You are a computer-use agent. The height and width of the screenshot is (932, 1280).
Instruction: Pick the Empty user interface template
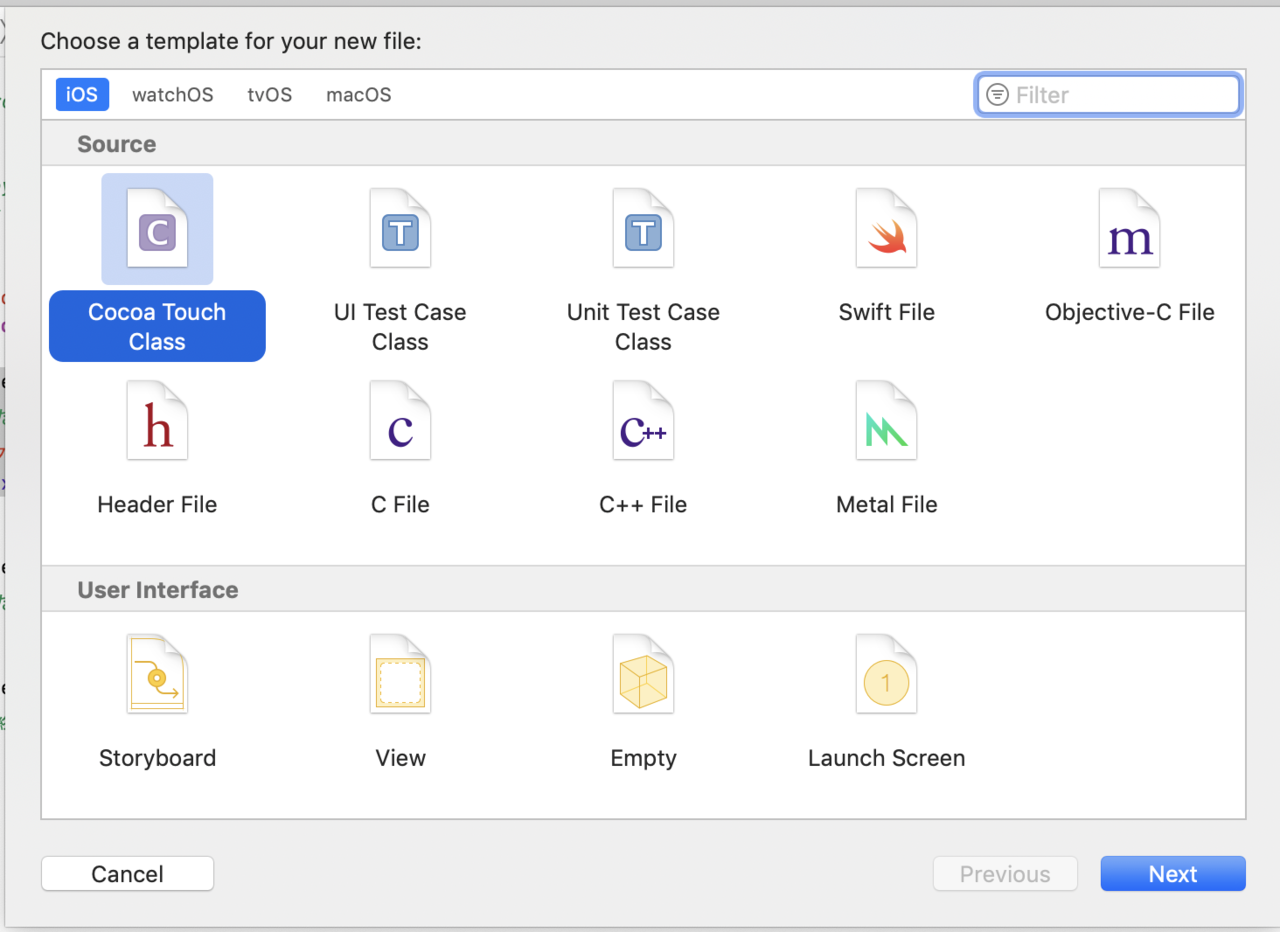(643, 675)
